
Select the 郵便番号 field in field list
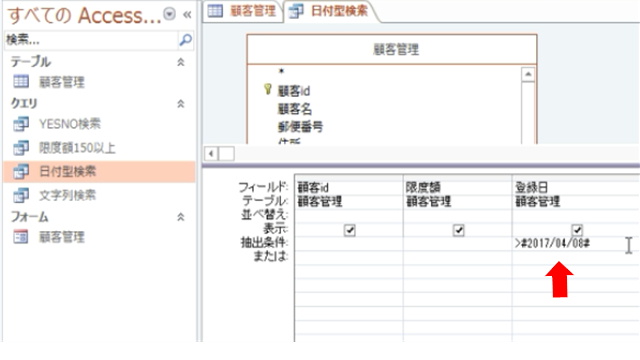pos(300,127)
